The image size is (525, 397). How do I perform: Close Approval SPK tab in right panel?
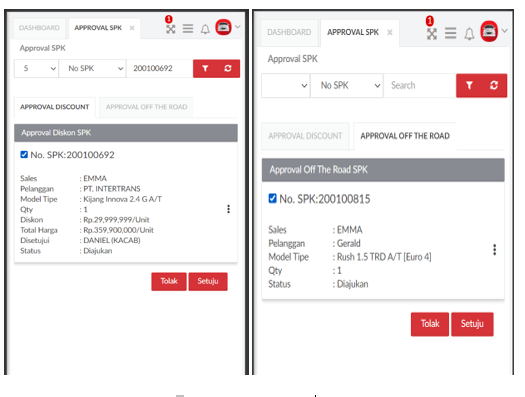pyautogui.click(x=390, y=32)
